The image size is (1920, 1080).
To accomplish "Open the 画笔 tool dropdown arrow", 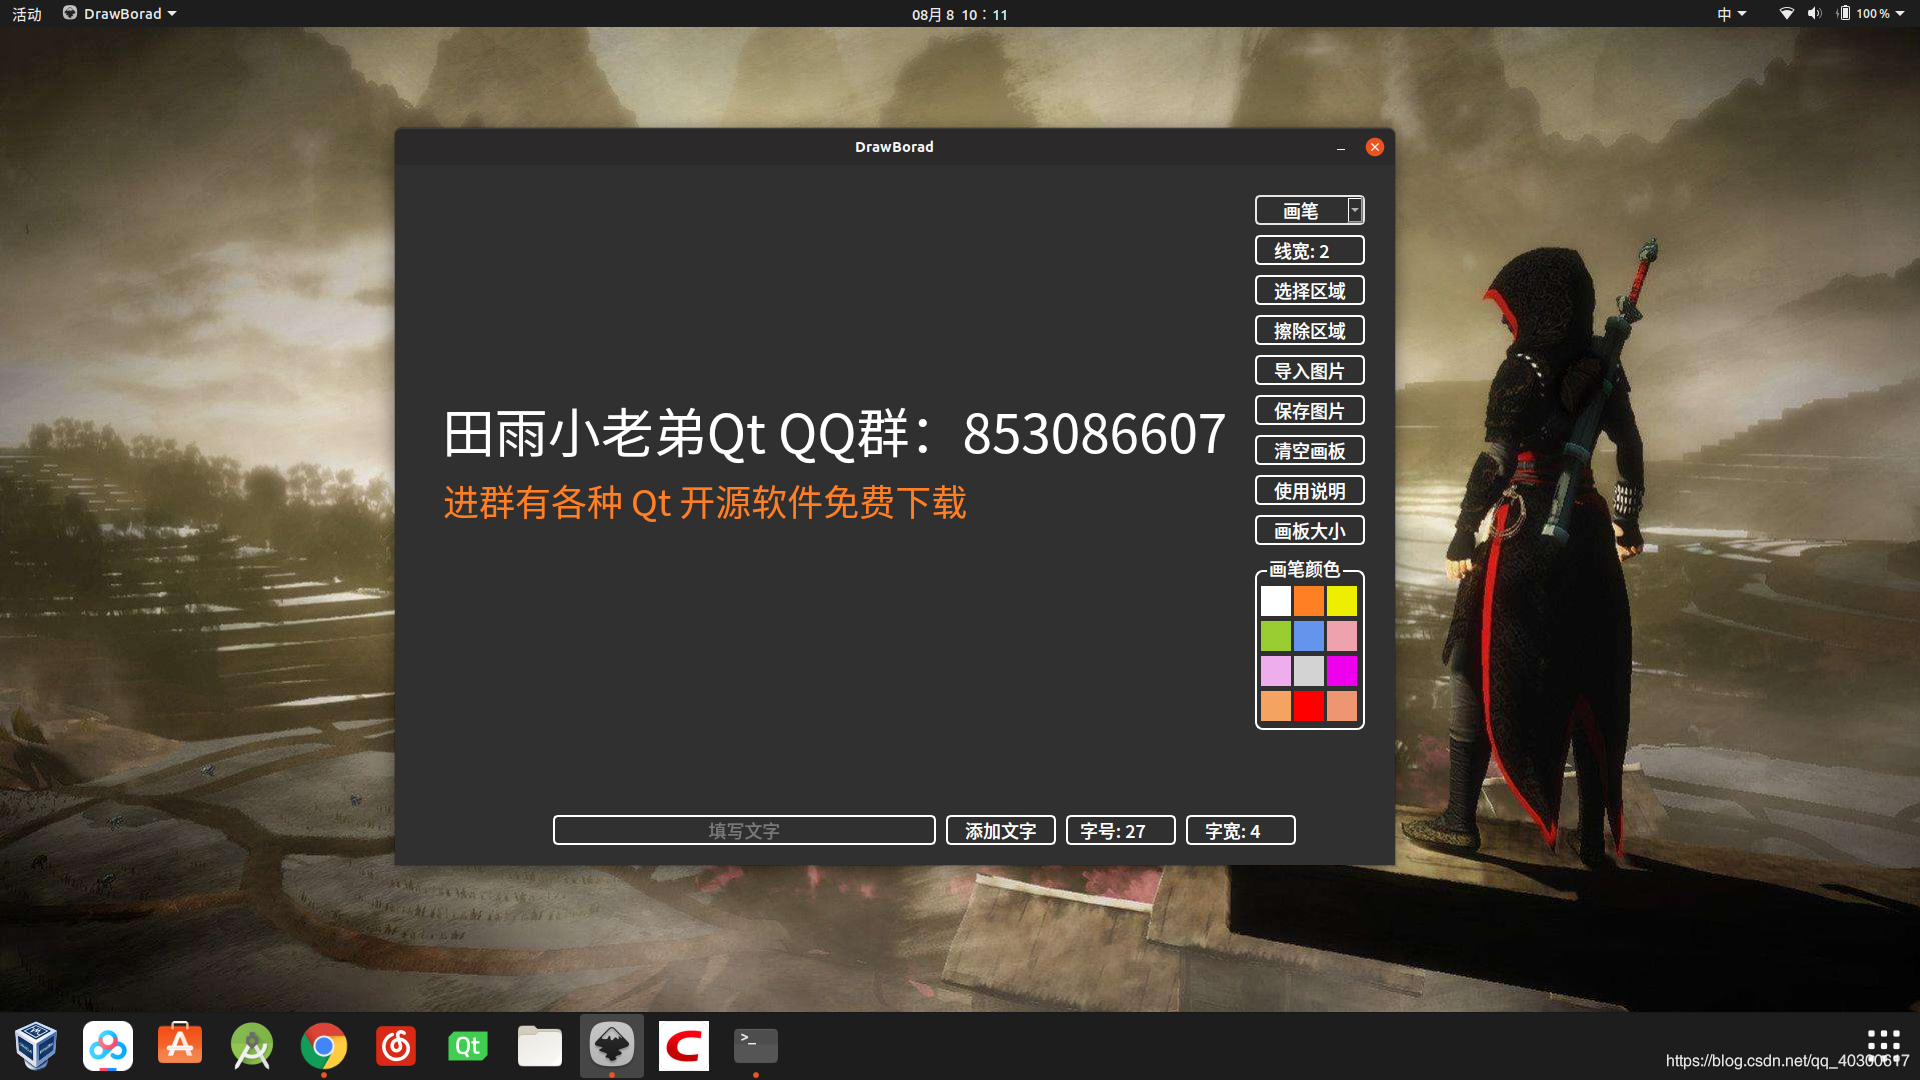I will coord(1355,210).
